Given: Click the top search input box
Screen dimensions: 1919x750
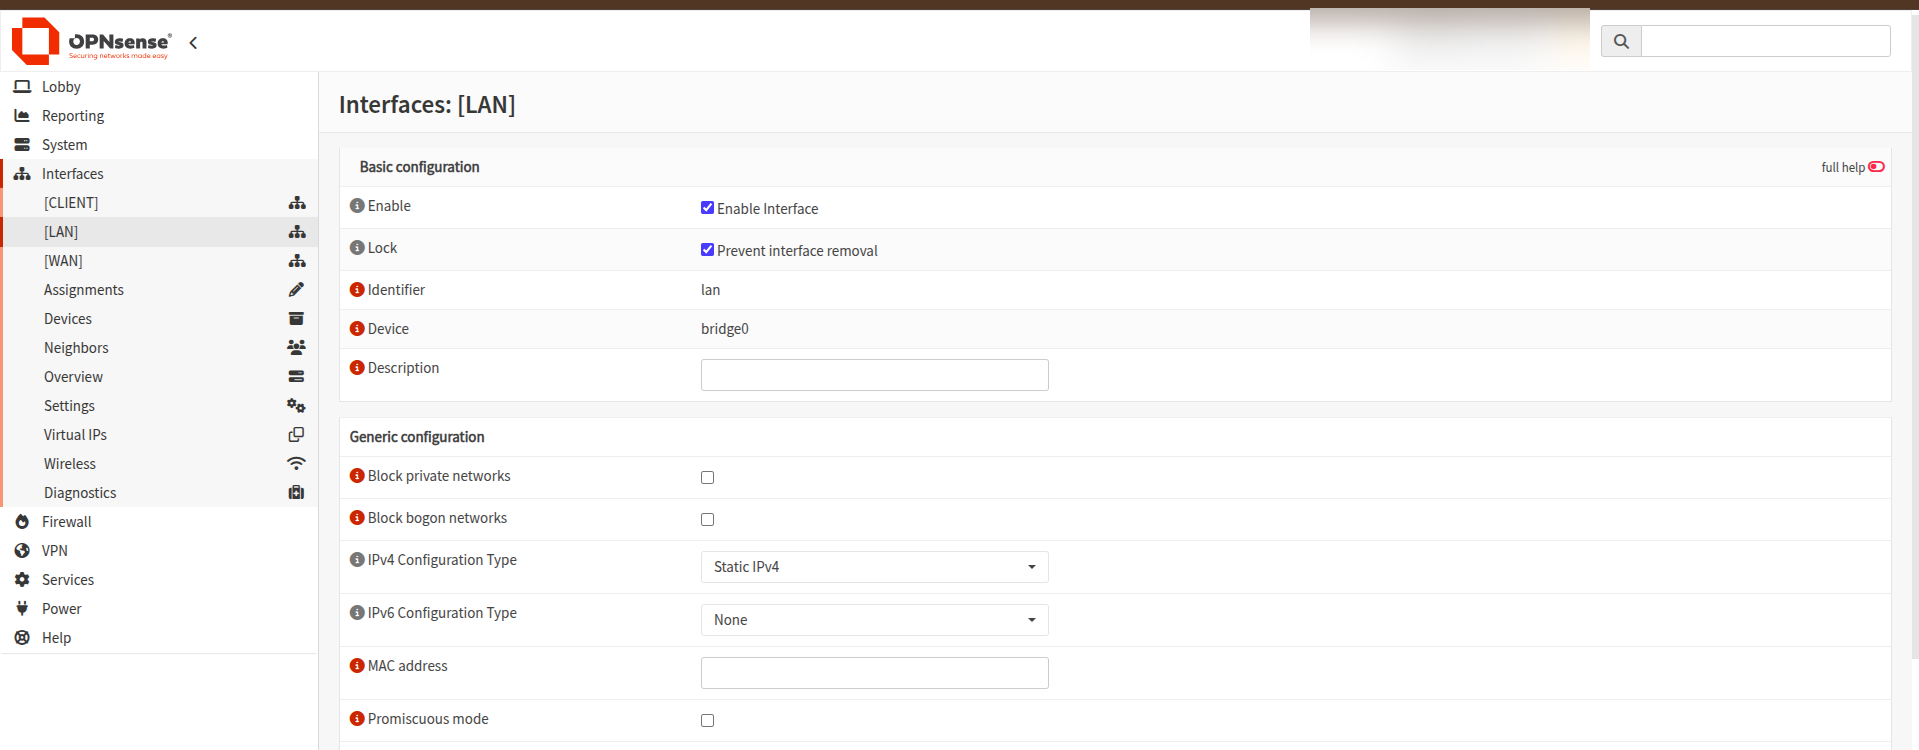Looking at the screenshot, I should coord(1765,41).
